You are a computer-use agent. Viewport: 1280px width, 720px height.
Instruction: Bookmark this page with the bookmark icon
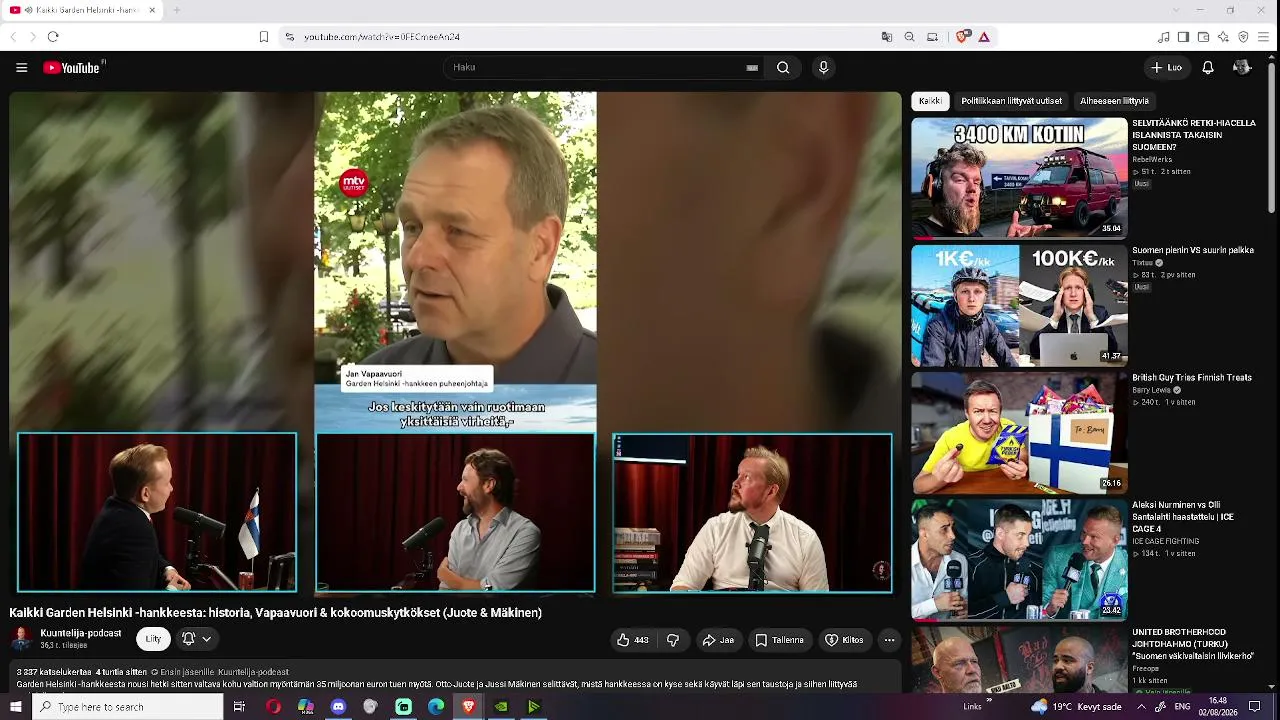click(264, 37)
